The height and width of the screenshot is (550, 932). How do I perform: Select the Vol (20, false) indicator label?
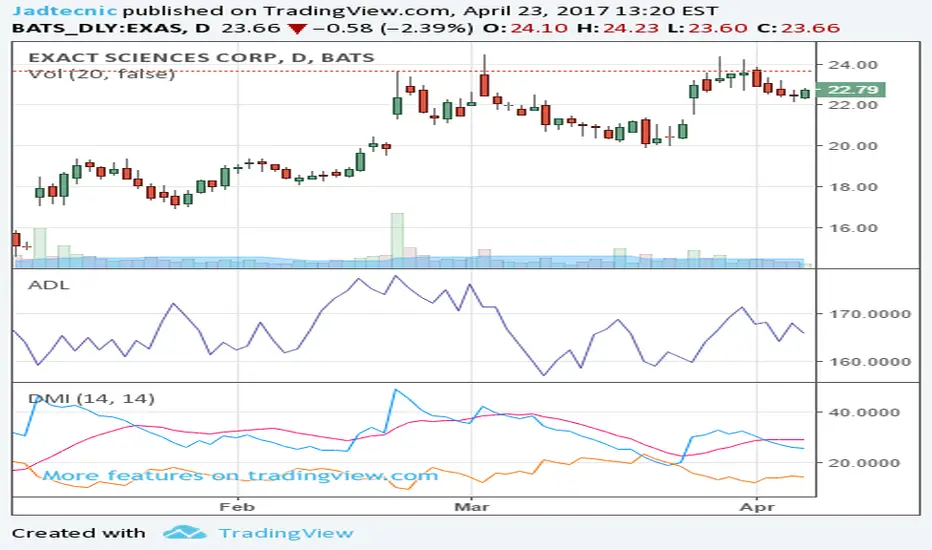click(x=102, y=74)
